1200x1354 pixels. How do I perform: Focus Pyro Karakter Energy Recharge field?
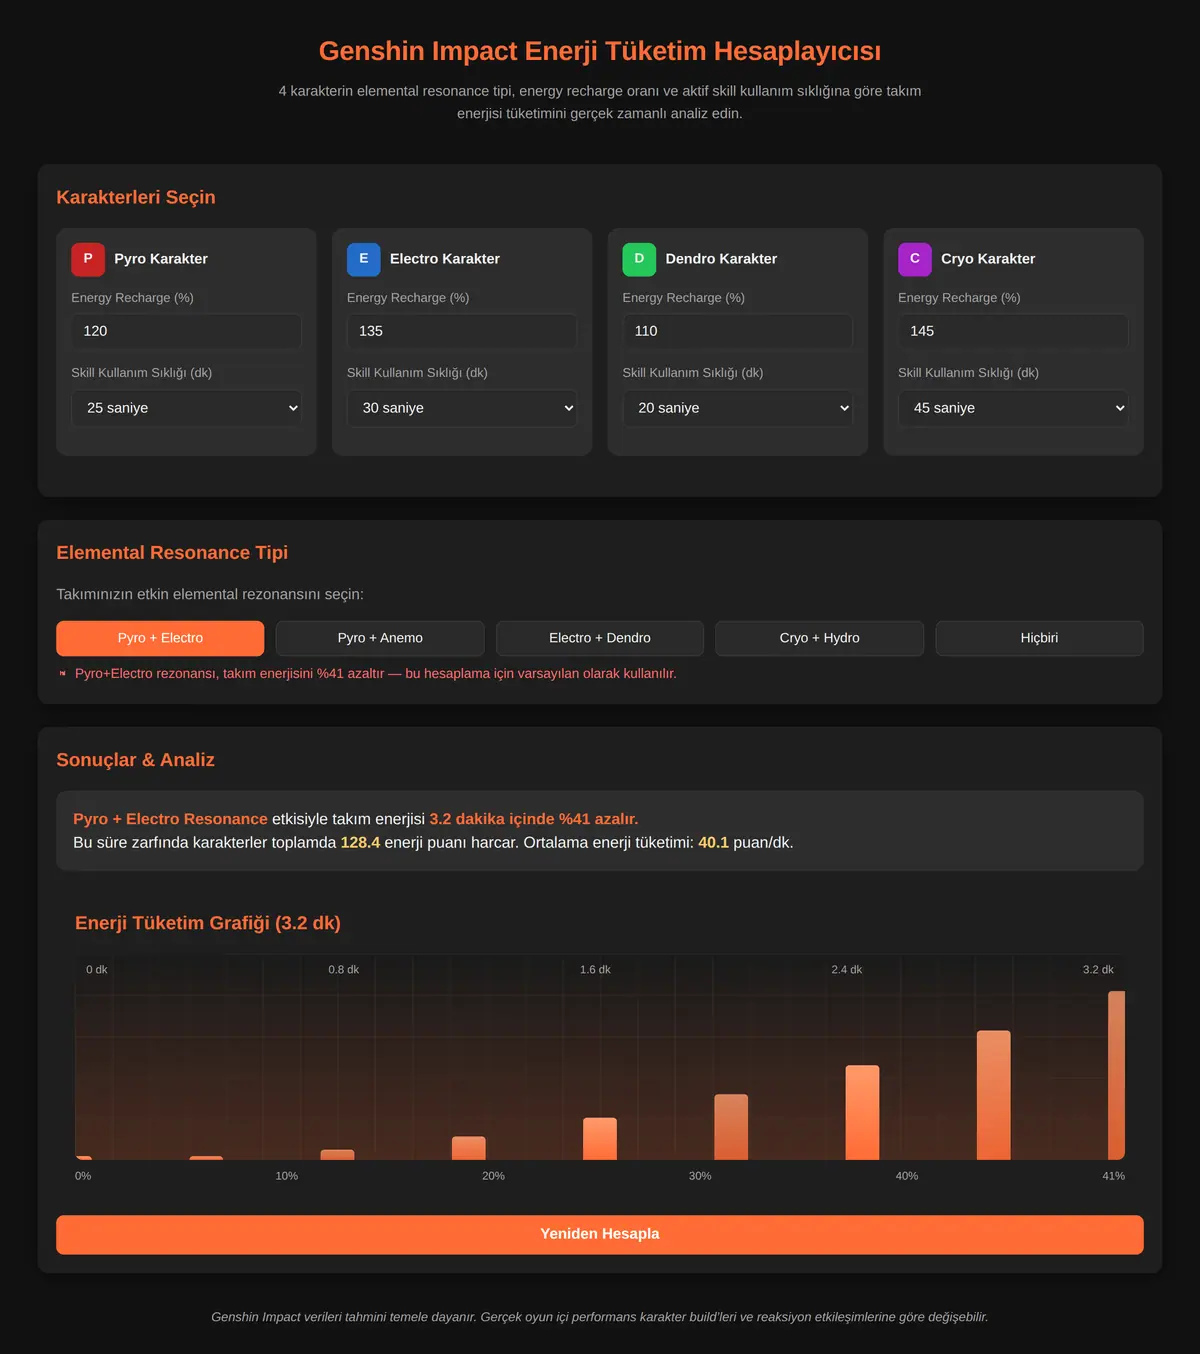[x=186, y=331]
